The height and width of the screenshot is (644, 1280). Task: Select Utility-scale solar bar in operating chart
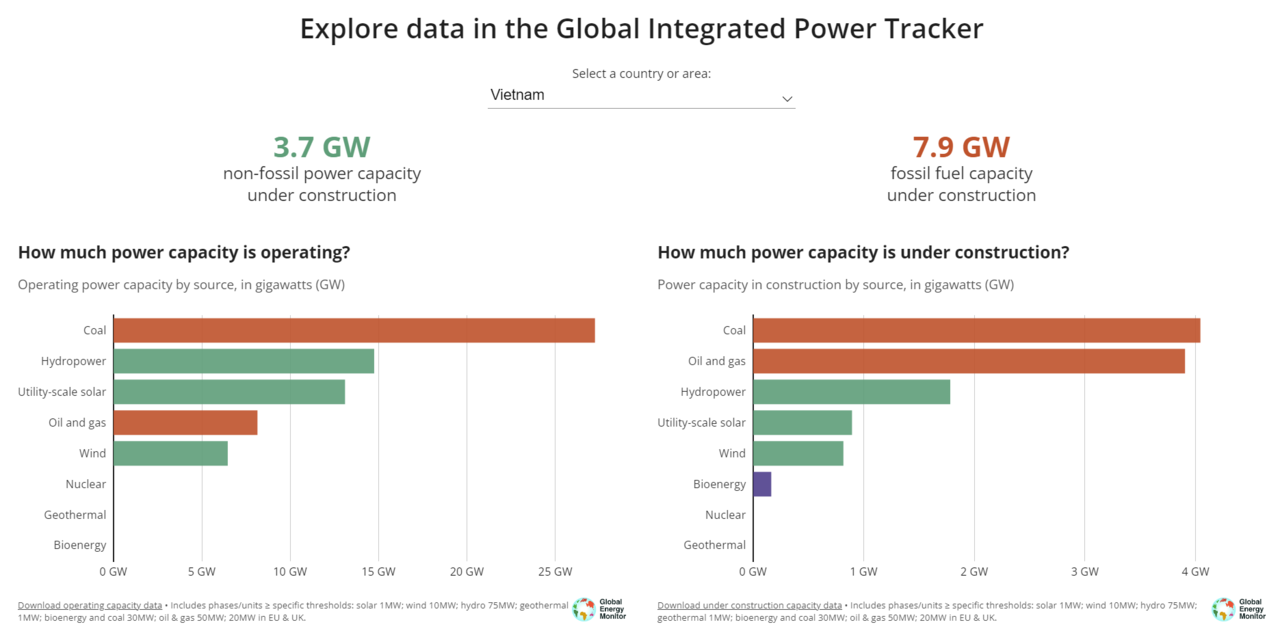coord(229,392)
